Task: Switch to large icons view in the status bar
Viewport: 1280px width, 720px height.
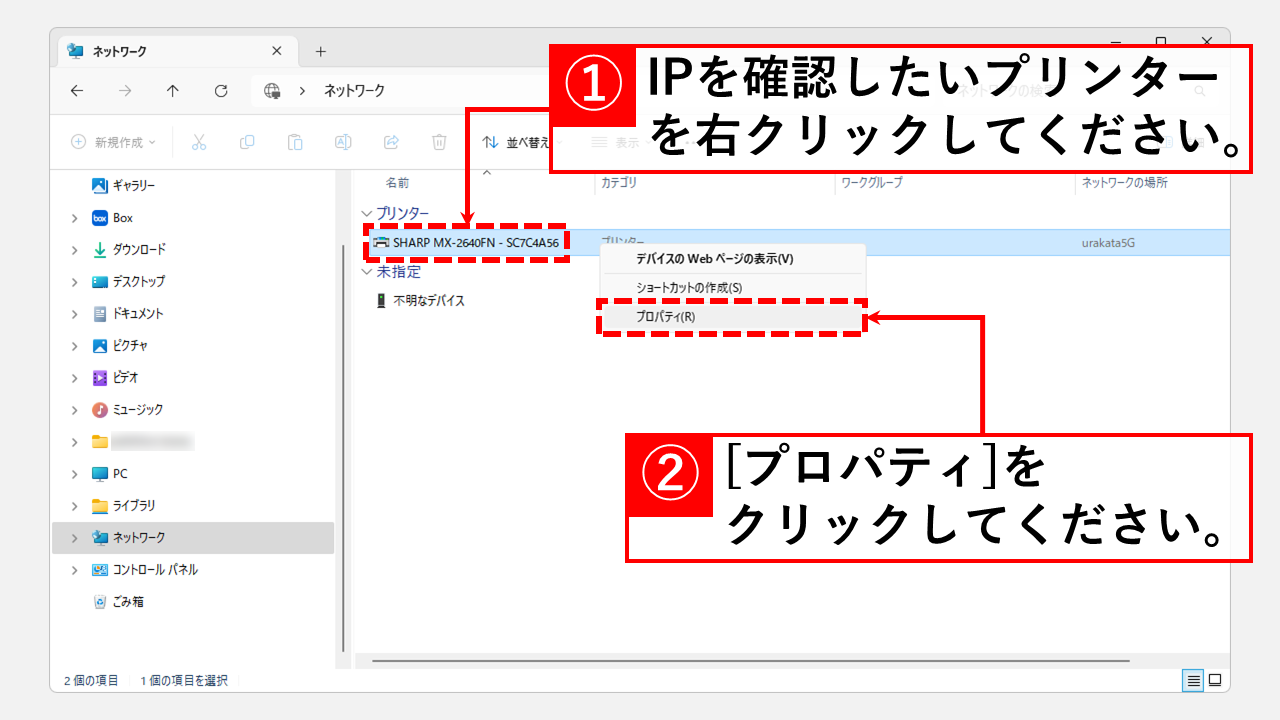Action: (1215, 681)
